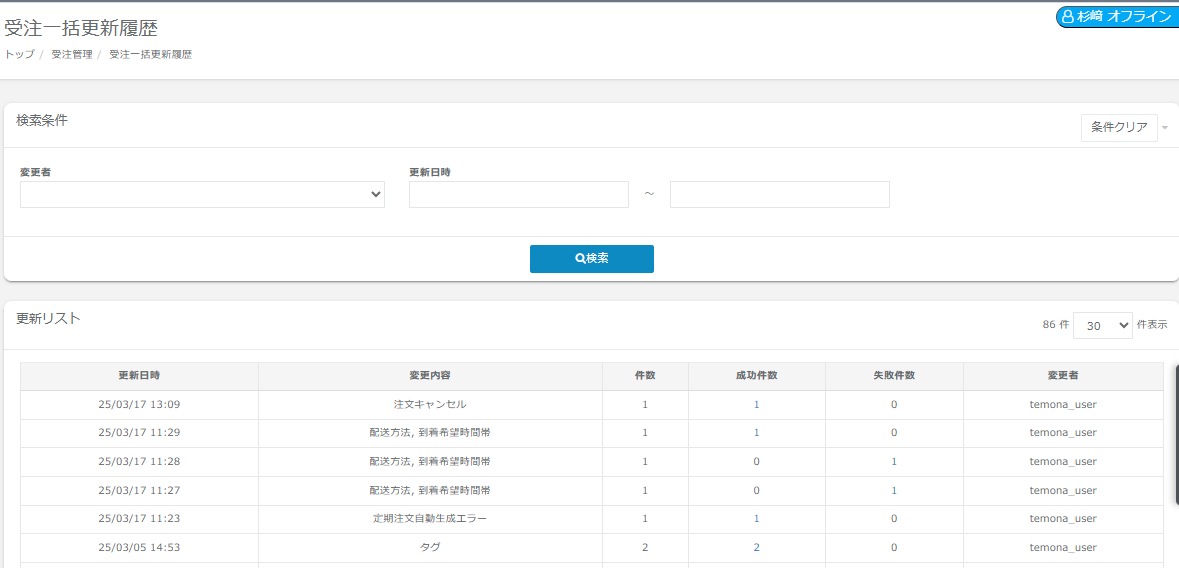Select the 定期注文自動生成エラー cell
The image size is (1179, 568).
[x=430, y=518]
